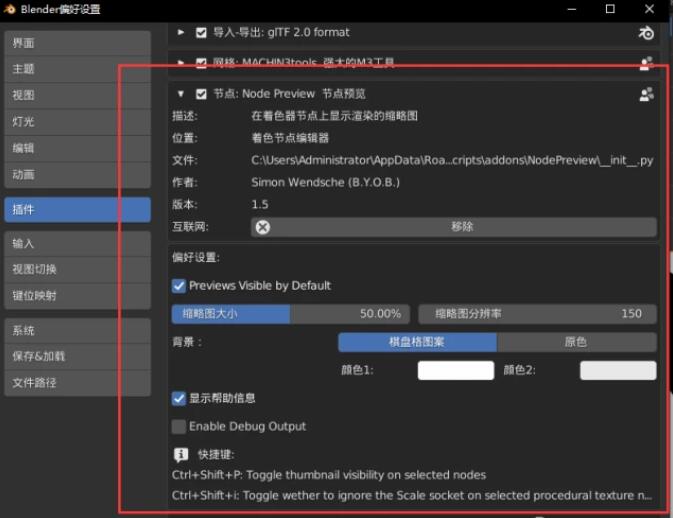Click the Blender logo icon beside glTF add-on
The width and height of the screenshot is (673, 518).
pyautogui.click(x=646, y=33)
